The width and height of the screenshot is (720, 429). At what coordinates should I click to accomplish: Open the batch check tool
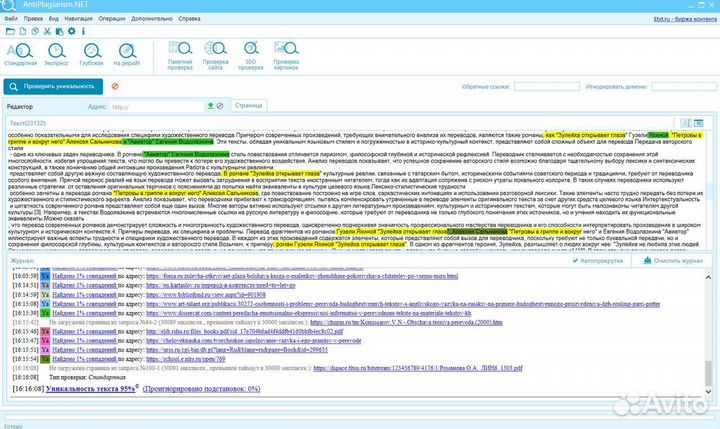[180, 54]
